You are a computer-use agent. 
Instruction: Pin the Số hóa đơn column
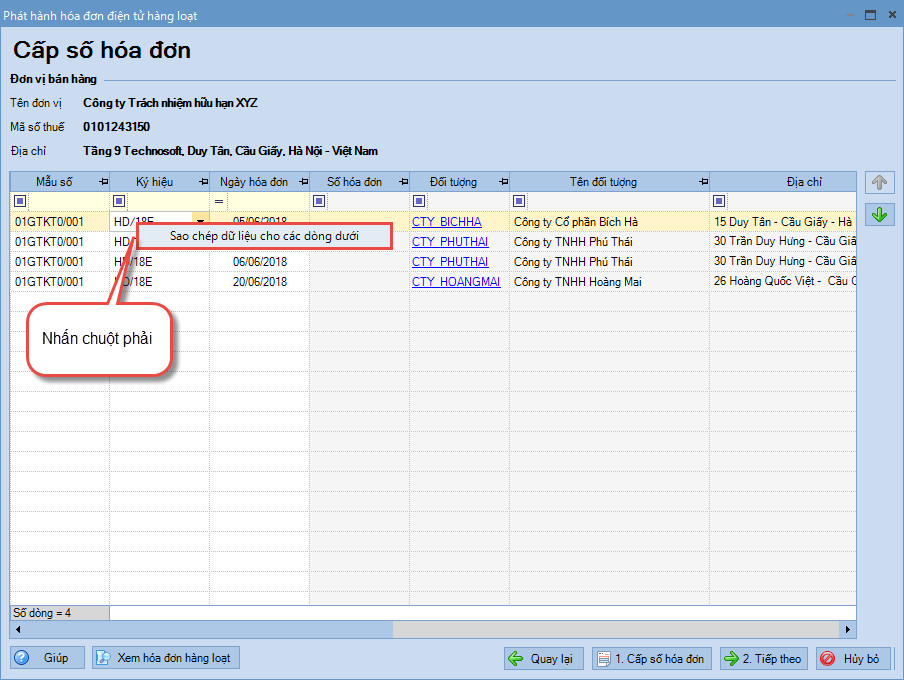tap(403, 182)
